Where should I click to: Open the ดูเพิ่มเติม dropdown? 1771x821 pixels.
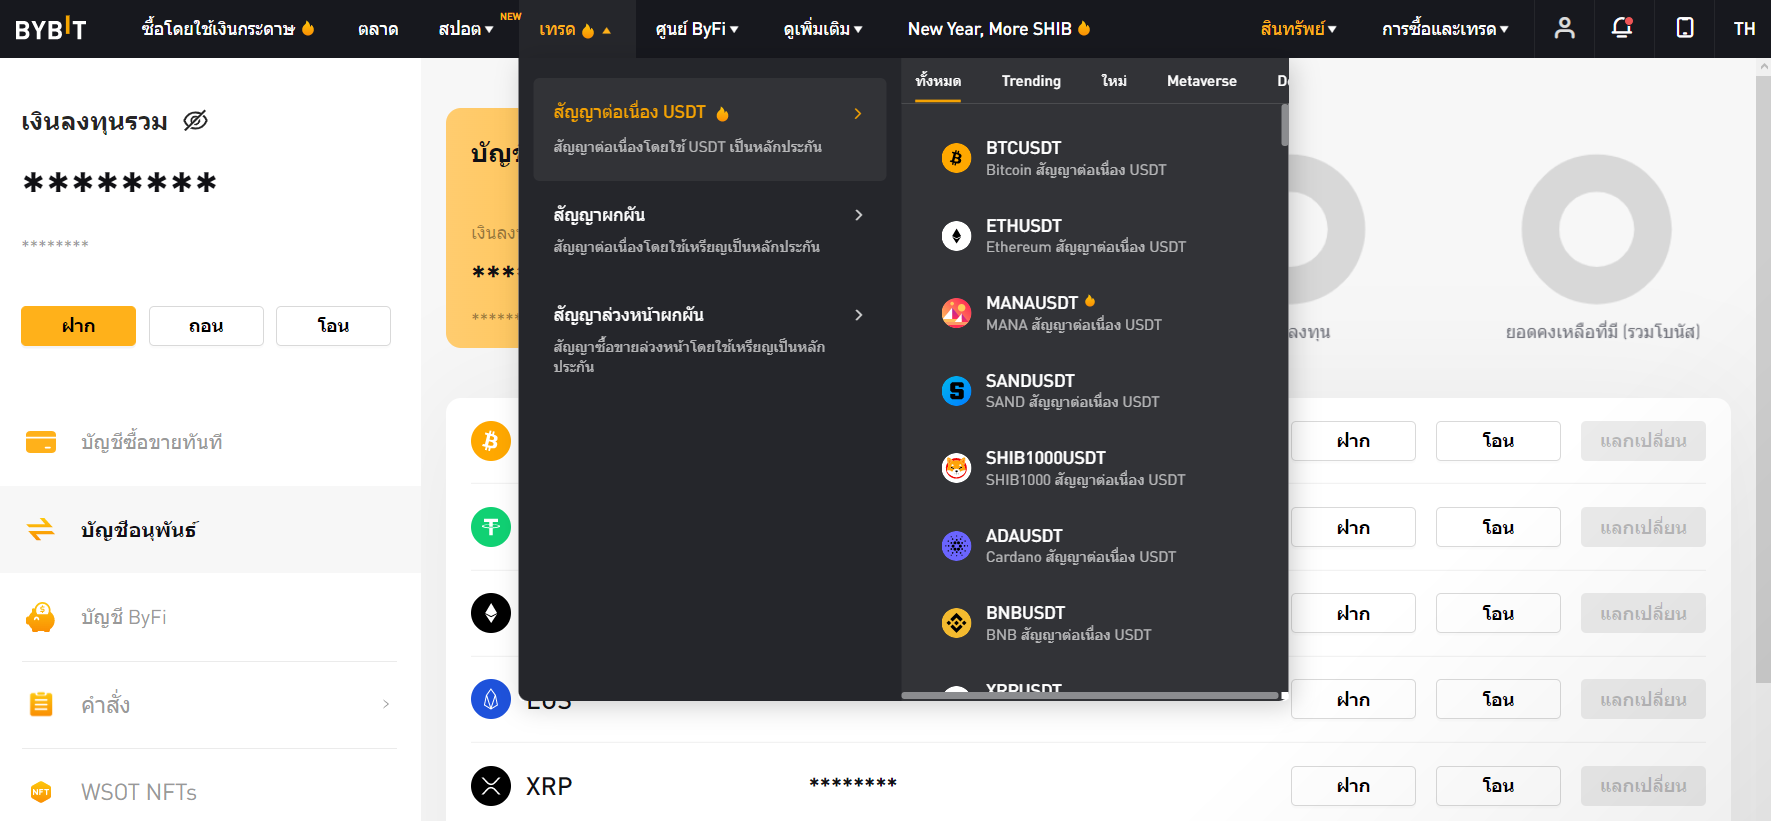pos(823,29)
